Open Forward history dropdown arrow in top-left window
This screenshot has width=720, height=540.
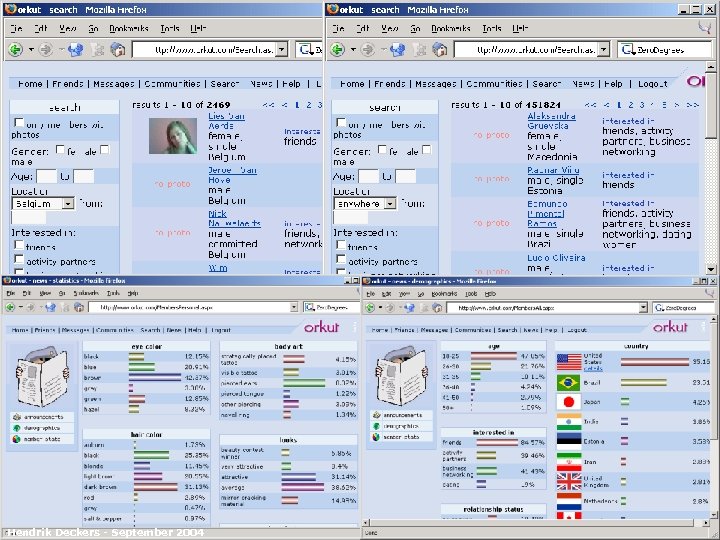point(61,50)
